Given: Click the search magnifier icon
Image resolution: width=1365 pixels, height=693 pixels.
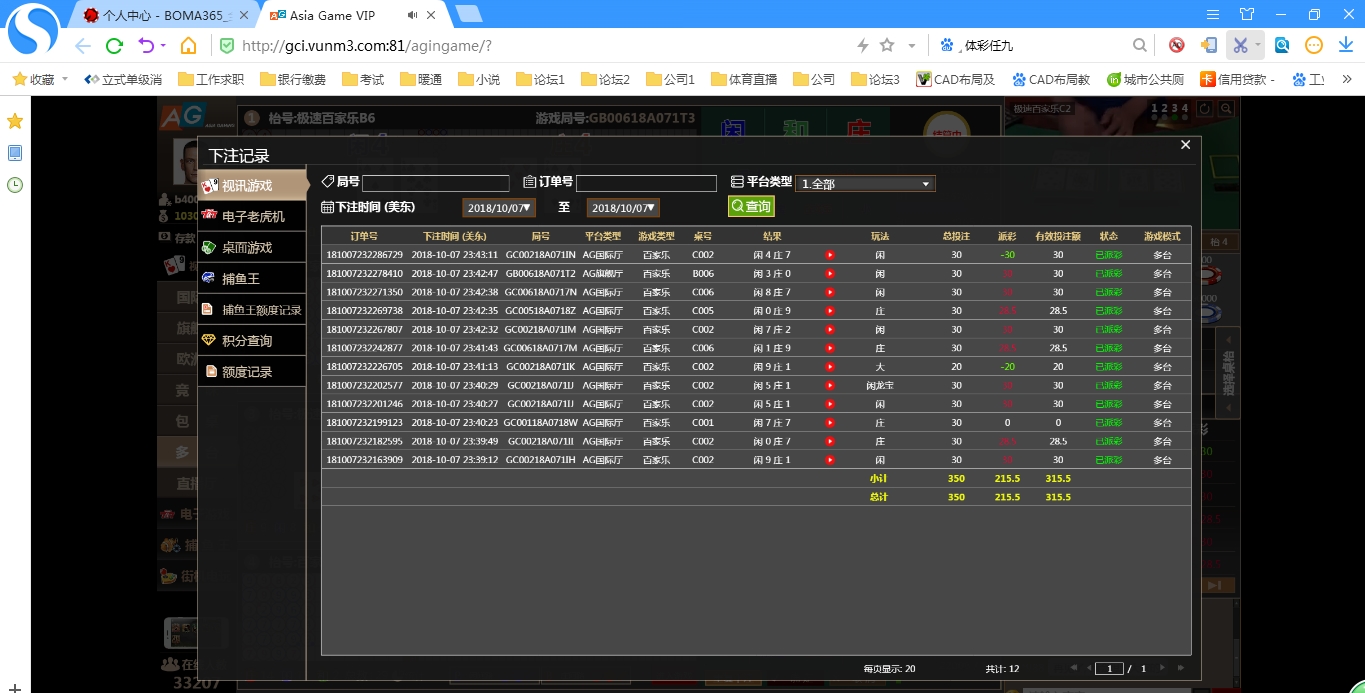Looking at the screenshot, I should click(x=1139, y=45).
